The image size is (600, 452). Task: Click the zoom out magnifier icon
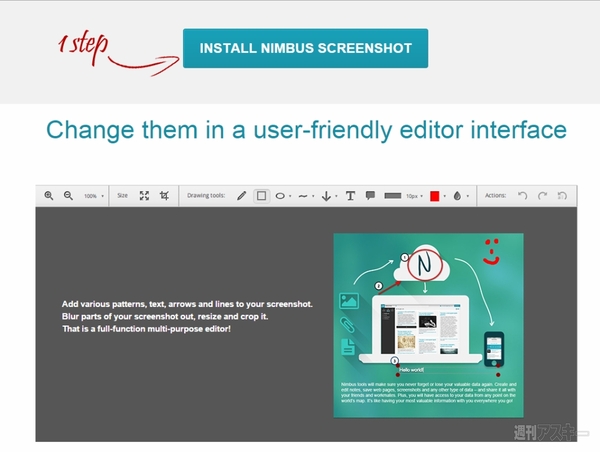coord(68,196)
